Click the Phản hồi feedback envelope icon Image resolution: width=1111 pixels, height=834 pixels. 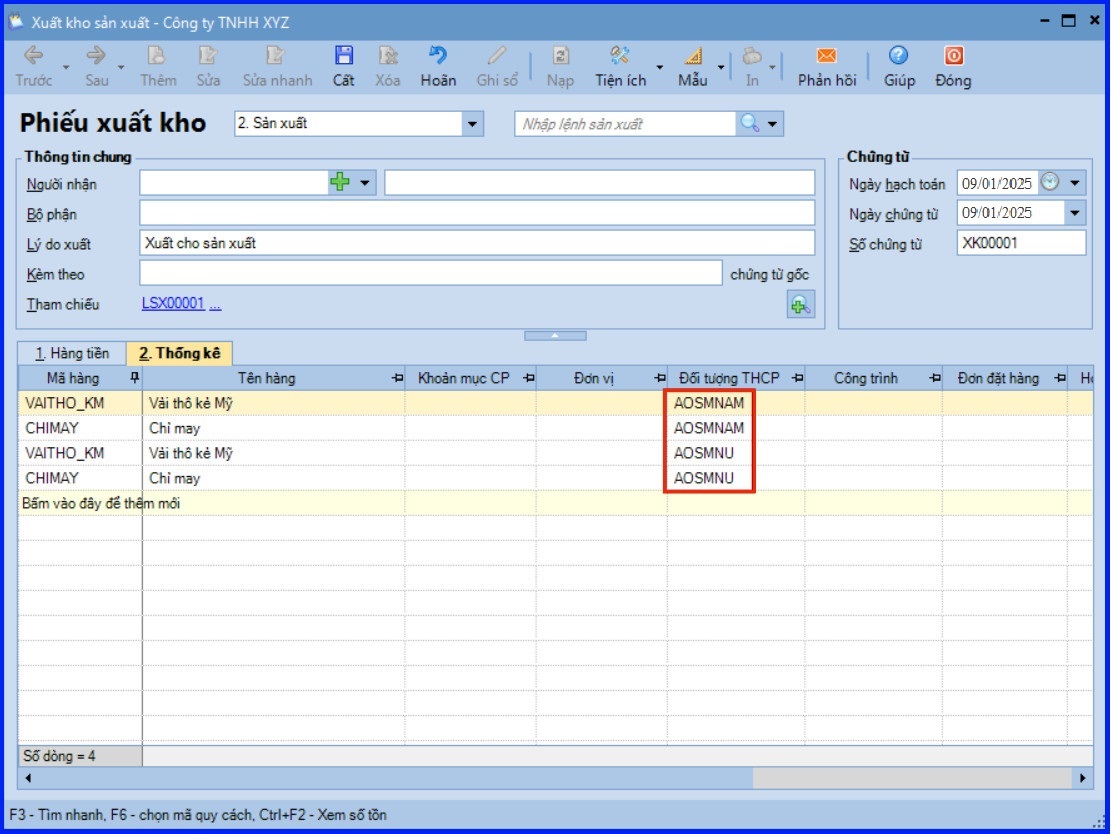826,57
